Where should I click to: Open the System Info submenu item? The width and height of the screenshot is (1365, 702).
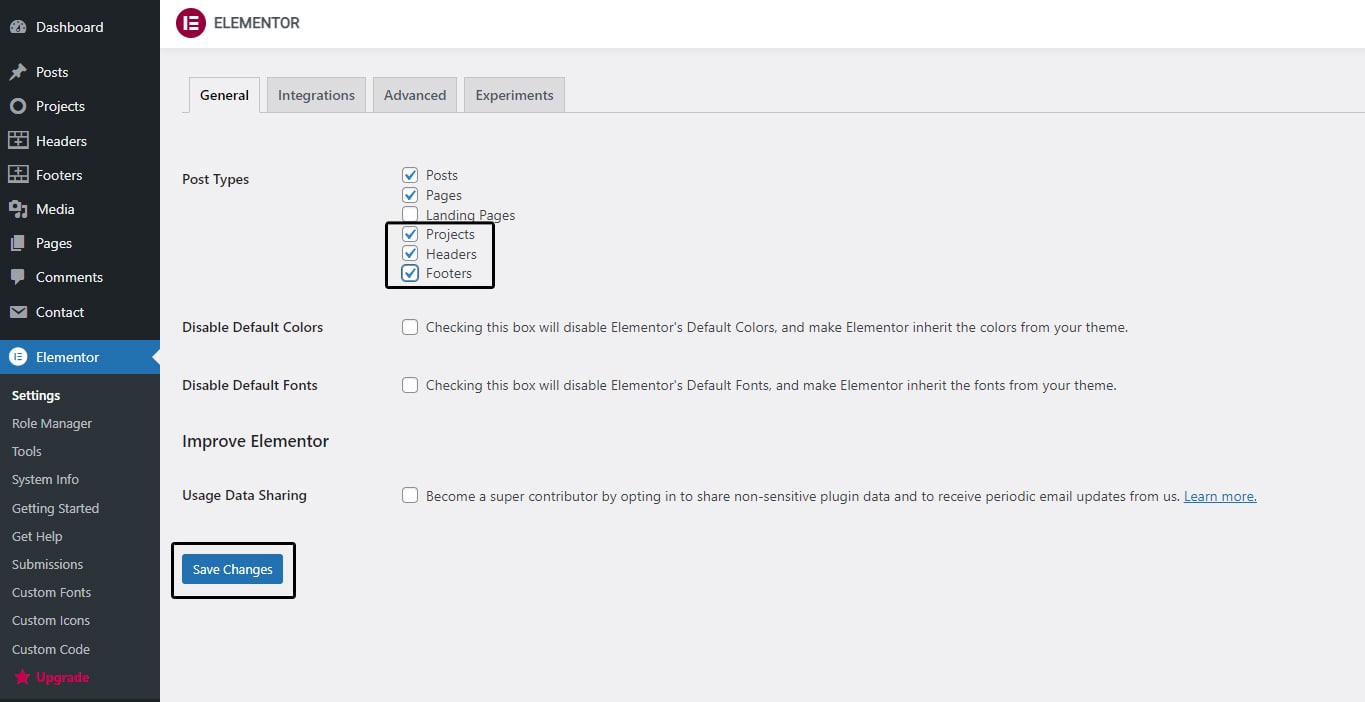[45, 479]
